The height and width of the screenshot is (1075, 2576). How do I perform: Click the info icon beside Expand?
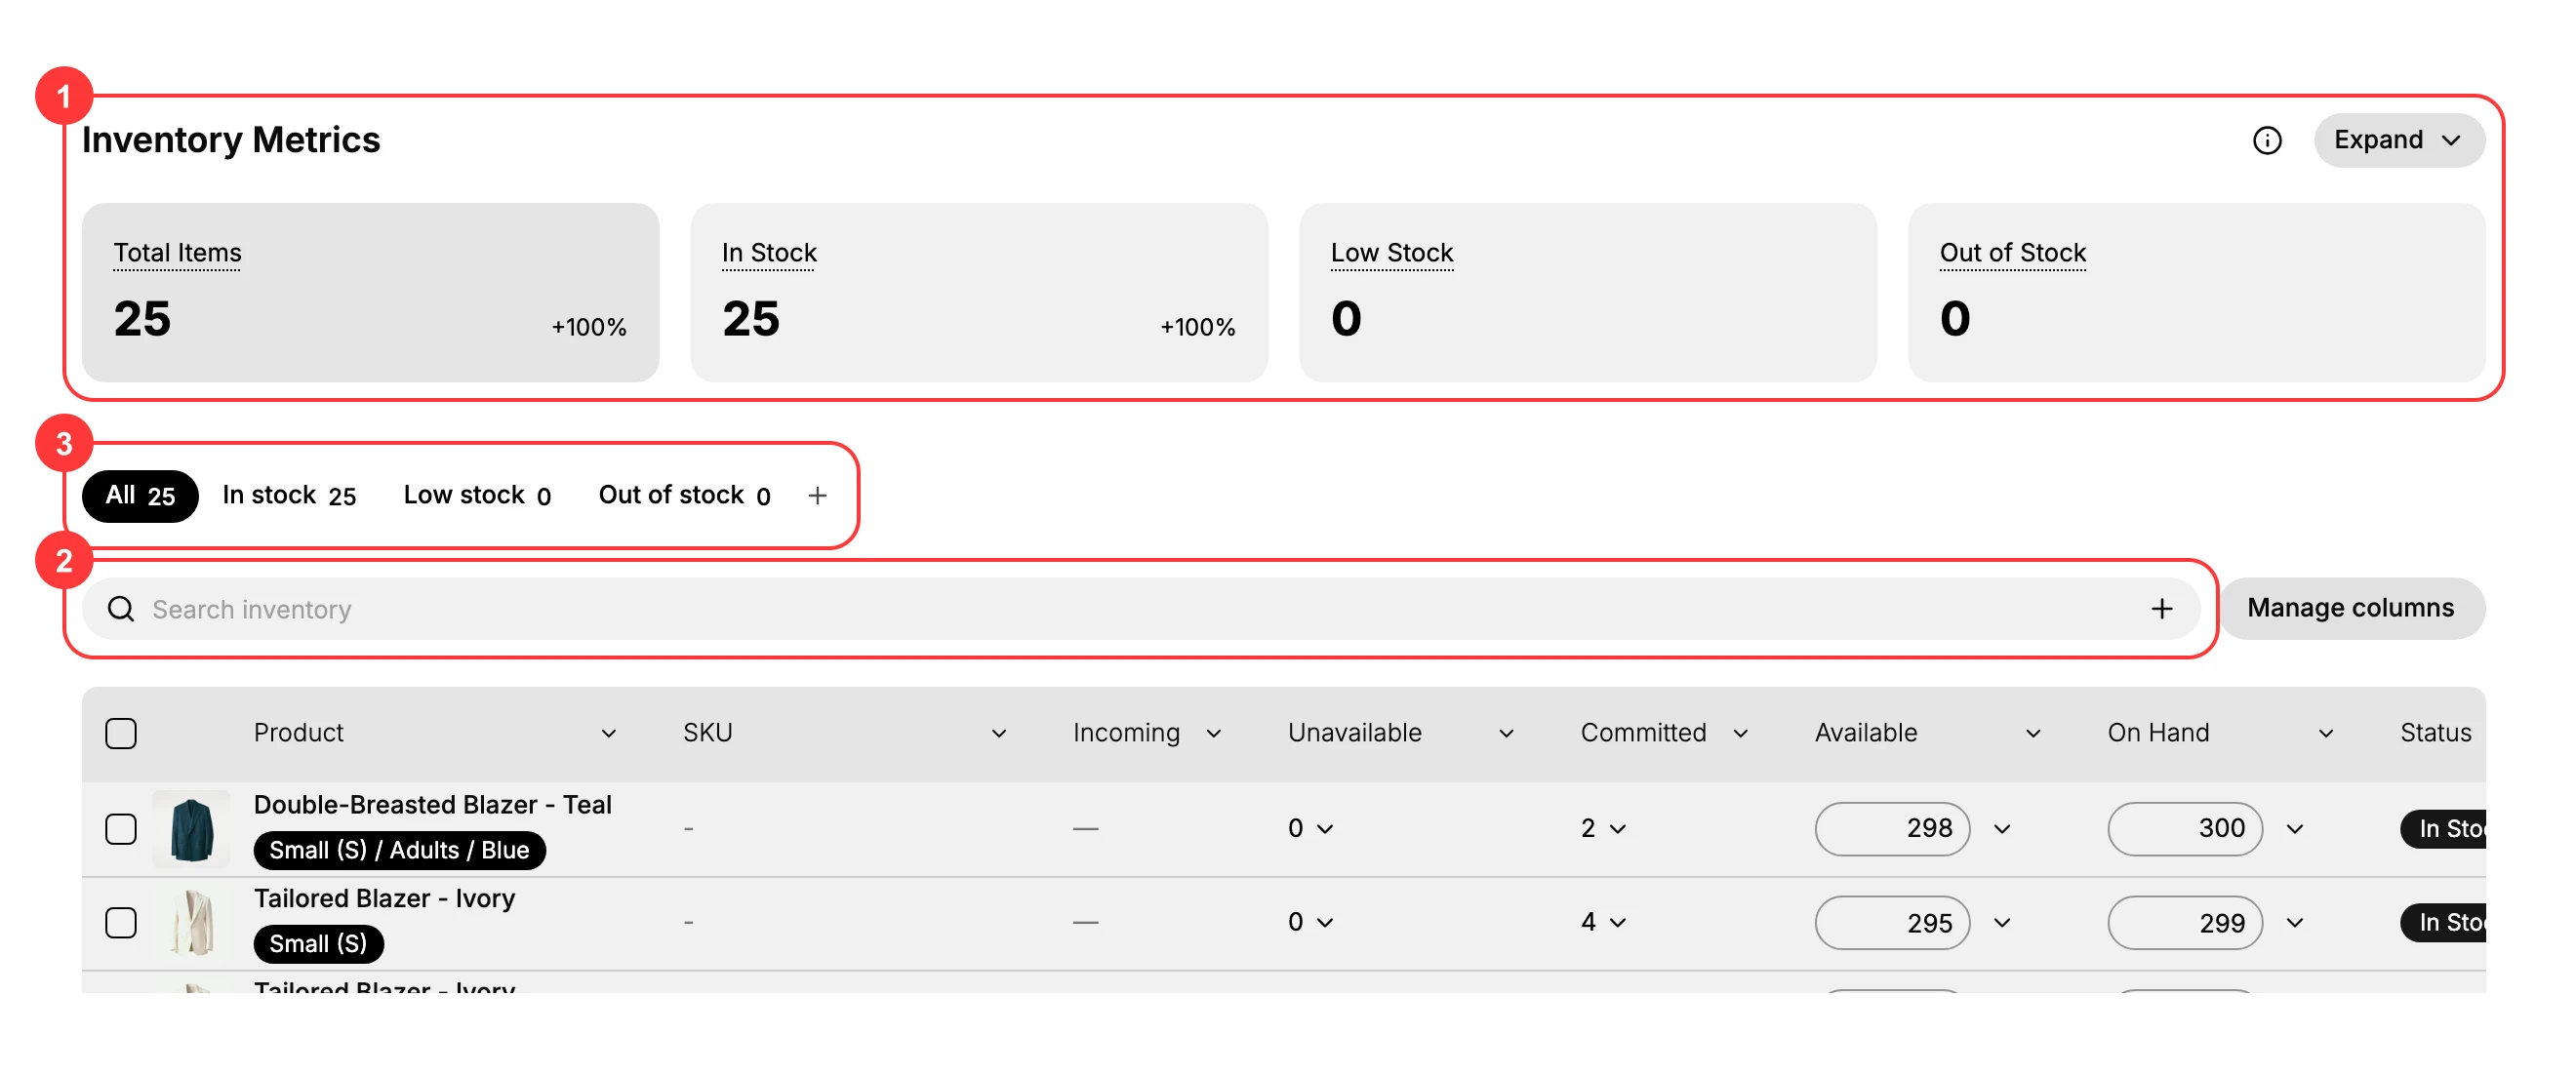tap(2267, 140)
